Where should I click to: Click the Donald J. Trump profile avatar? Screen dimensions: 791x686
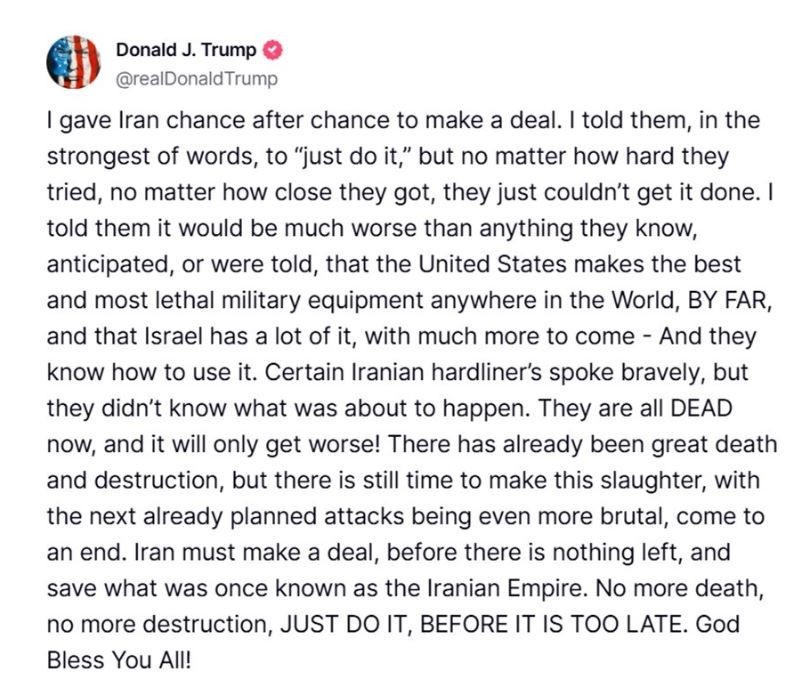[x=73, y=63]
